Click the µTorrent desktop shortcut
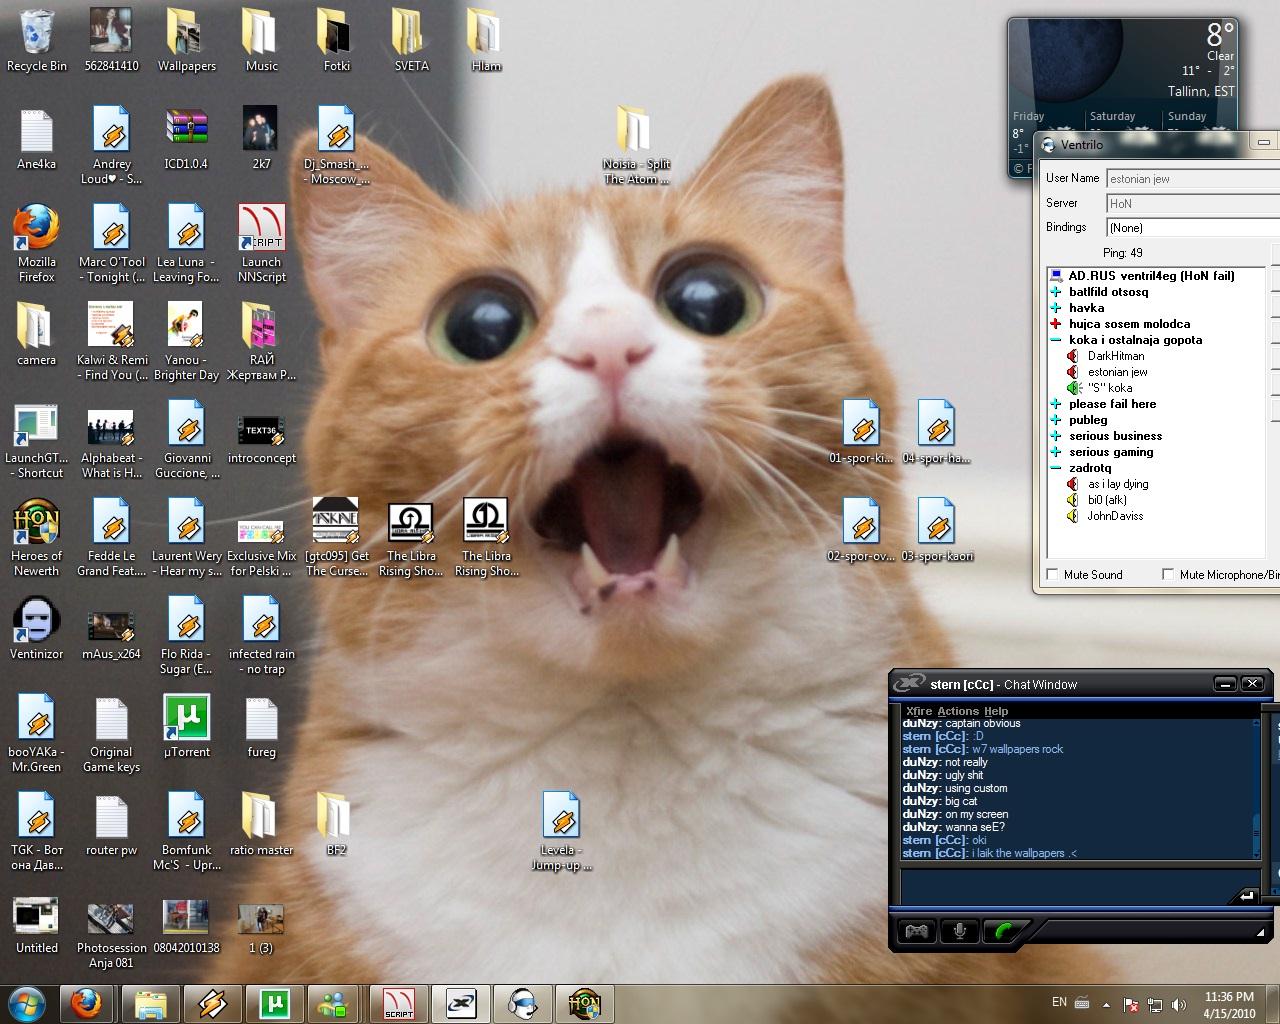 [187, 726]
